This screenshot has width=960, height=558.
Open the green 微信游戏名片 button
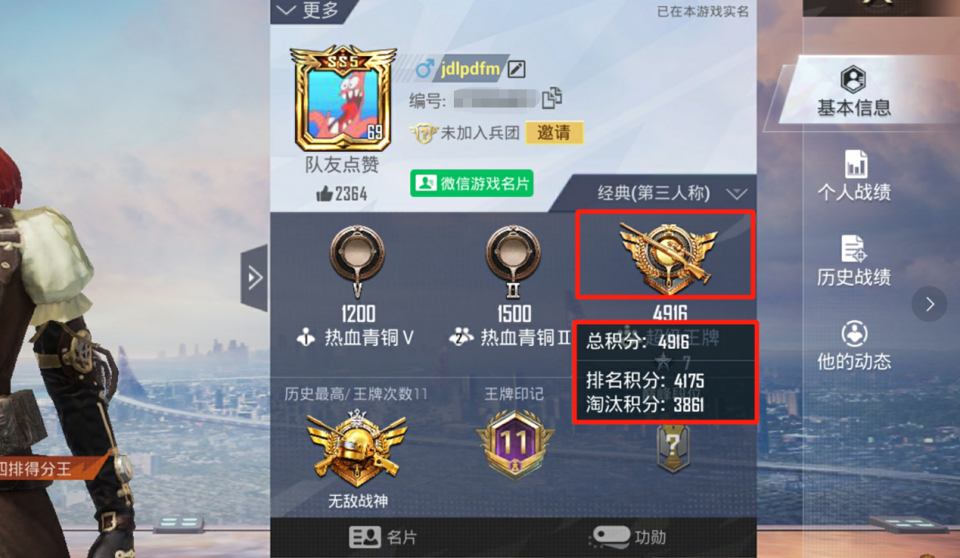pyautogui.click(x=471, y=183)
